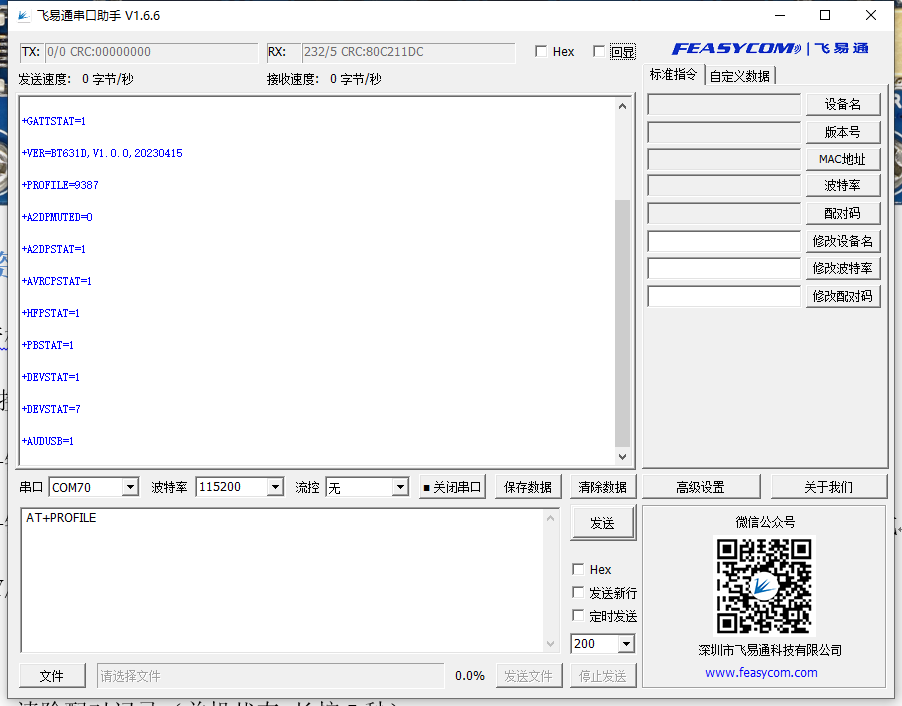Open 高级设置 advanced settings
Screen dimensions: 902x706
click(699, 486)
